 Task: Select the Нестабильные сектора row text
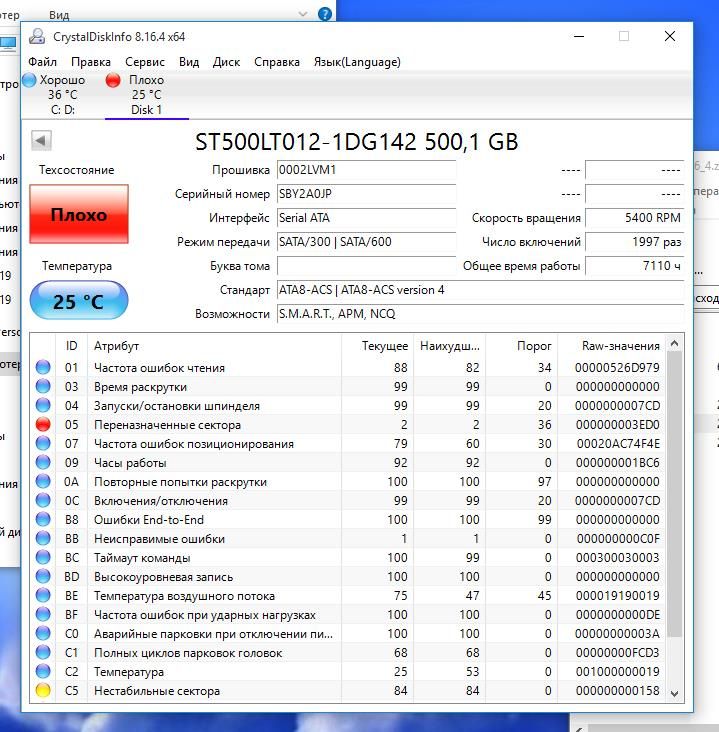tap(157, 691)
